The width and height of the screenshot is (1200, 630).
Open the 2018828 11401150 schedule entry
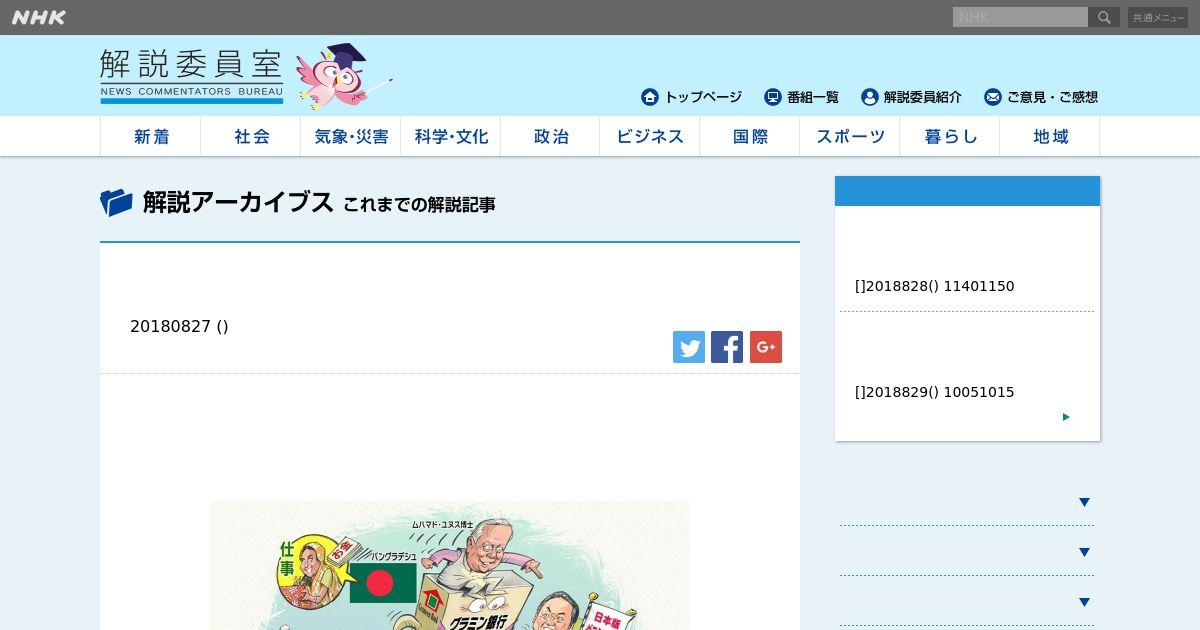click(x=934, y=286)
